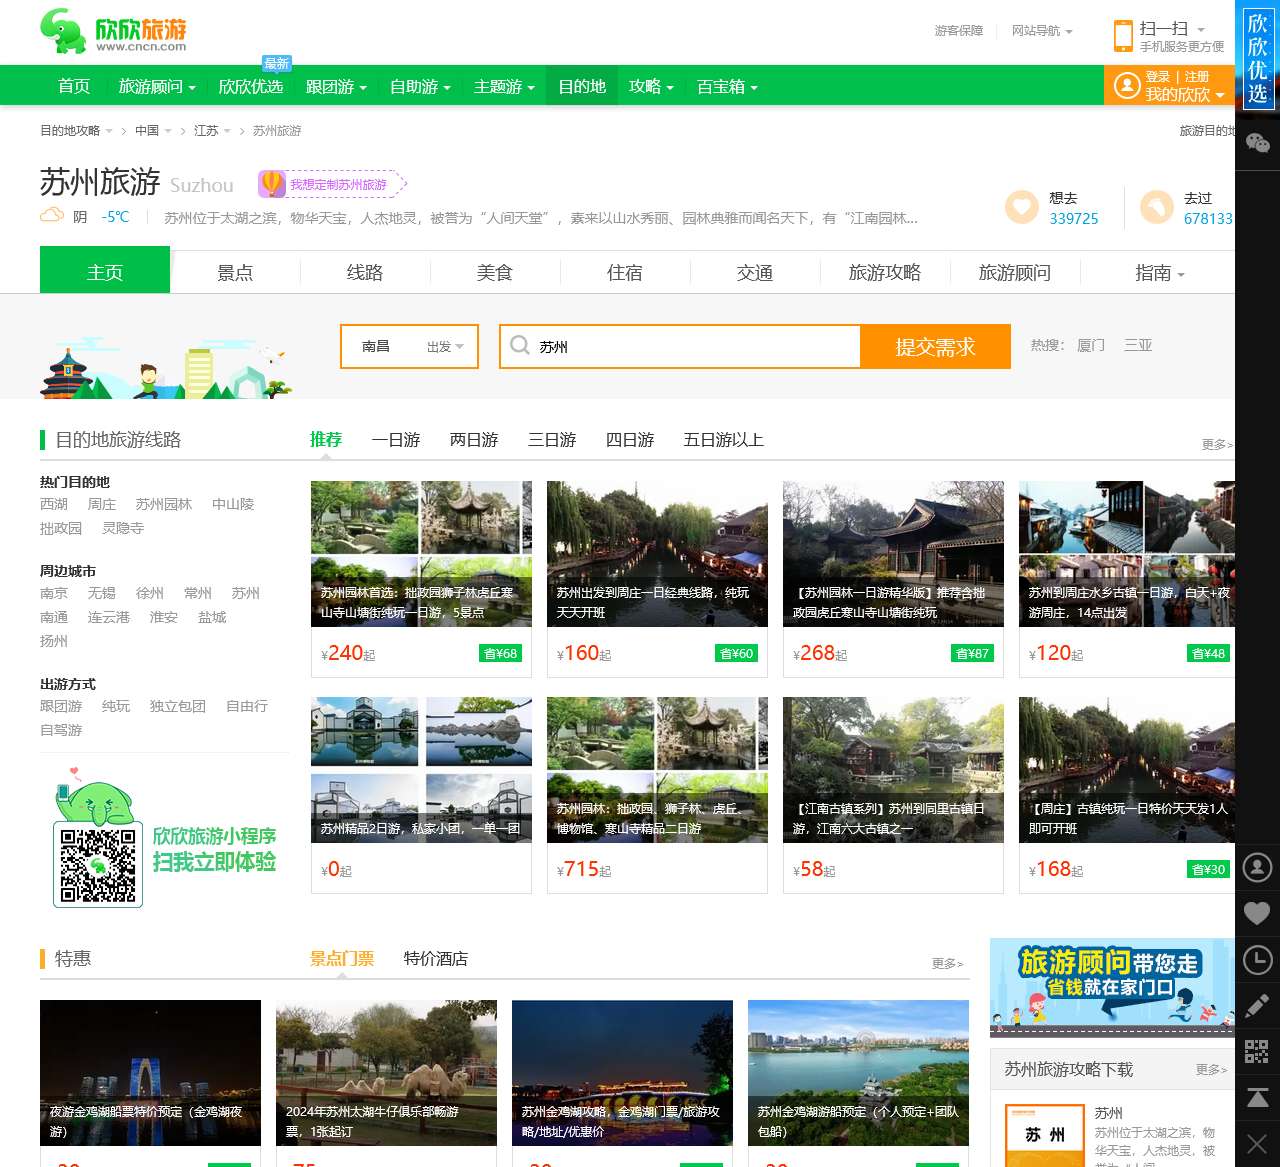
Task: Click the magnifier icon in destination search box
Action: click(520, 345)
